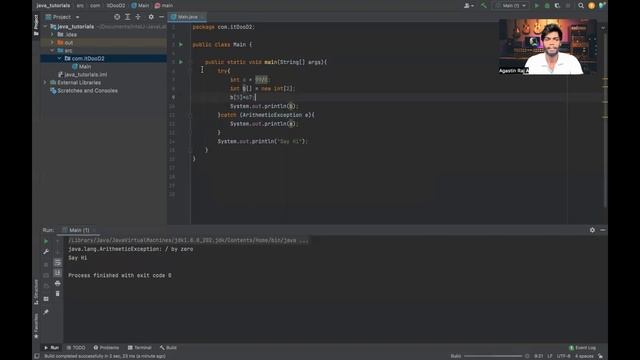Open the Run tool window tab
This screenshot has width=640, height=360.
tap(51, 348)
